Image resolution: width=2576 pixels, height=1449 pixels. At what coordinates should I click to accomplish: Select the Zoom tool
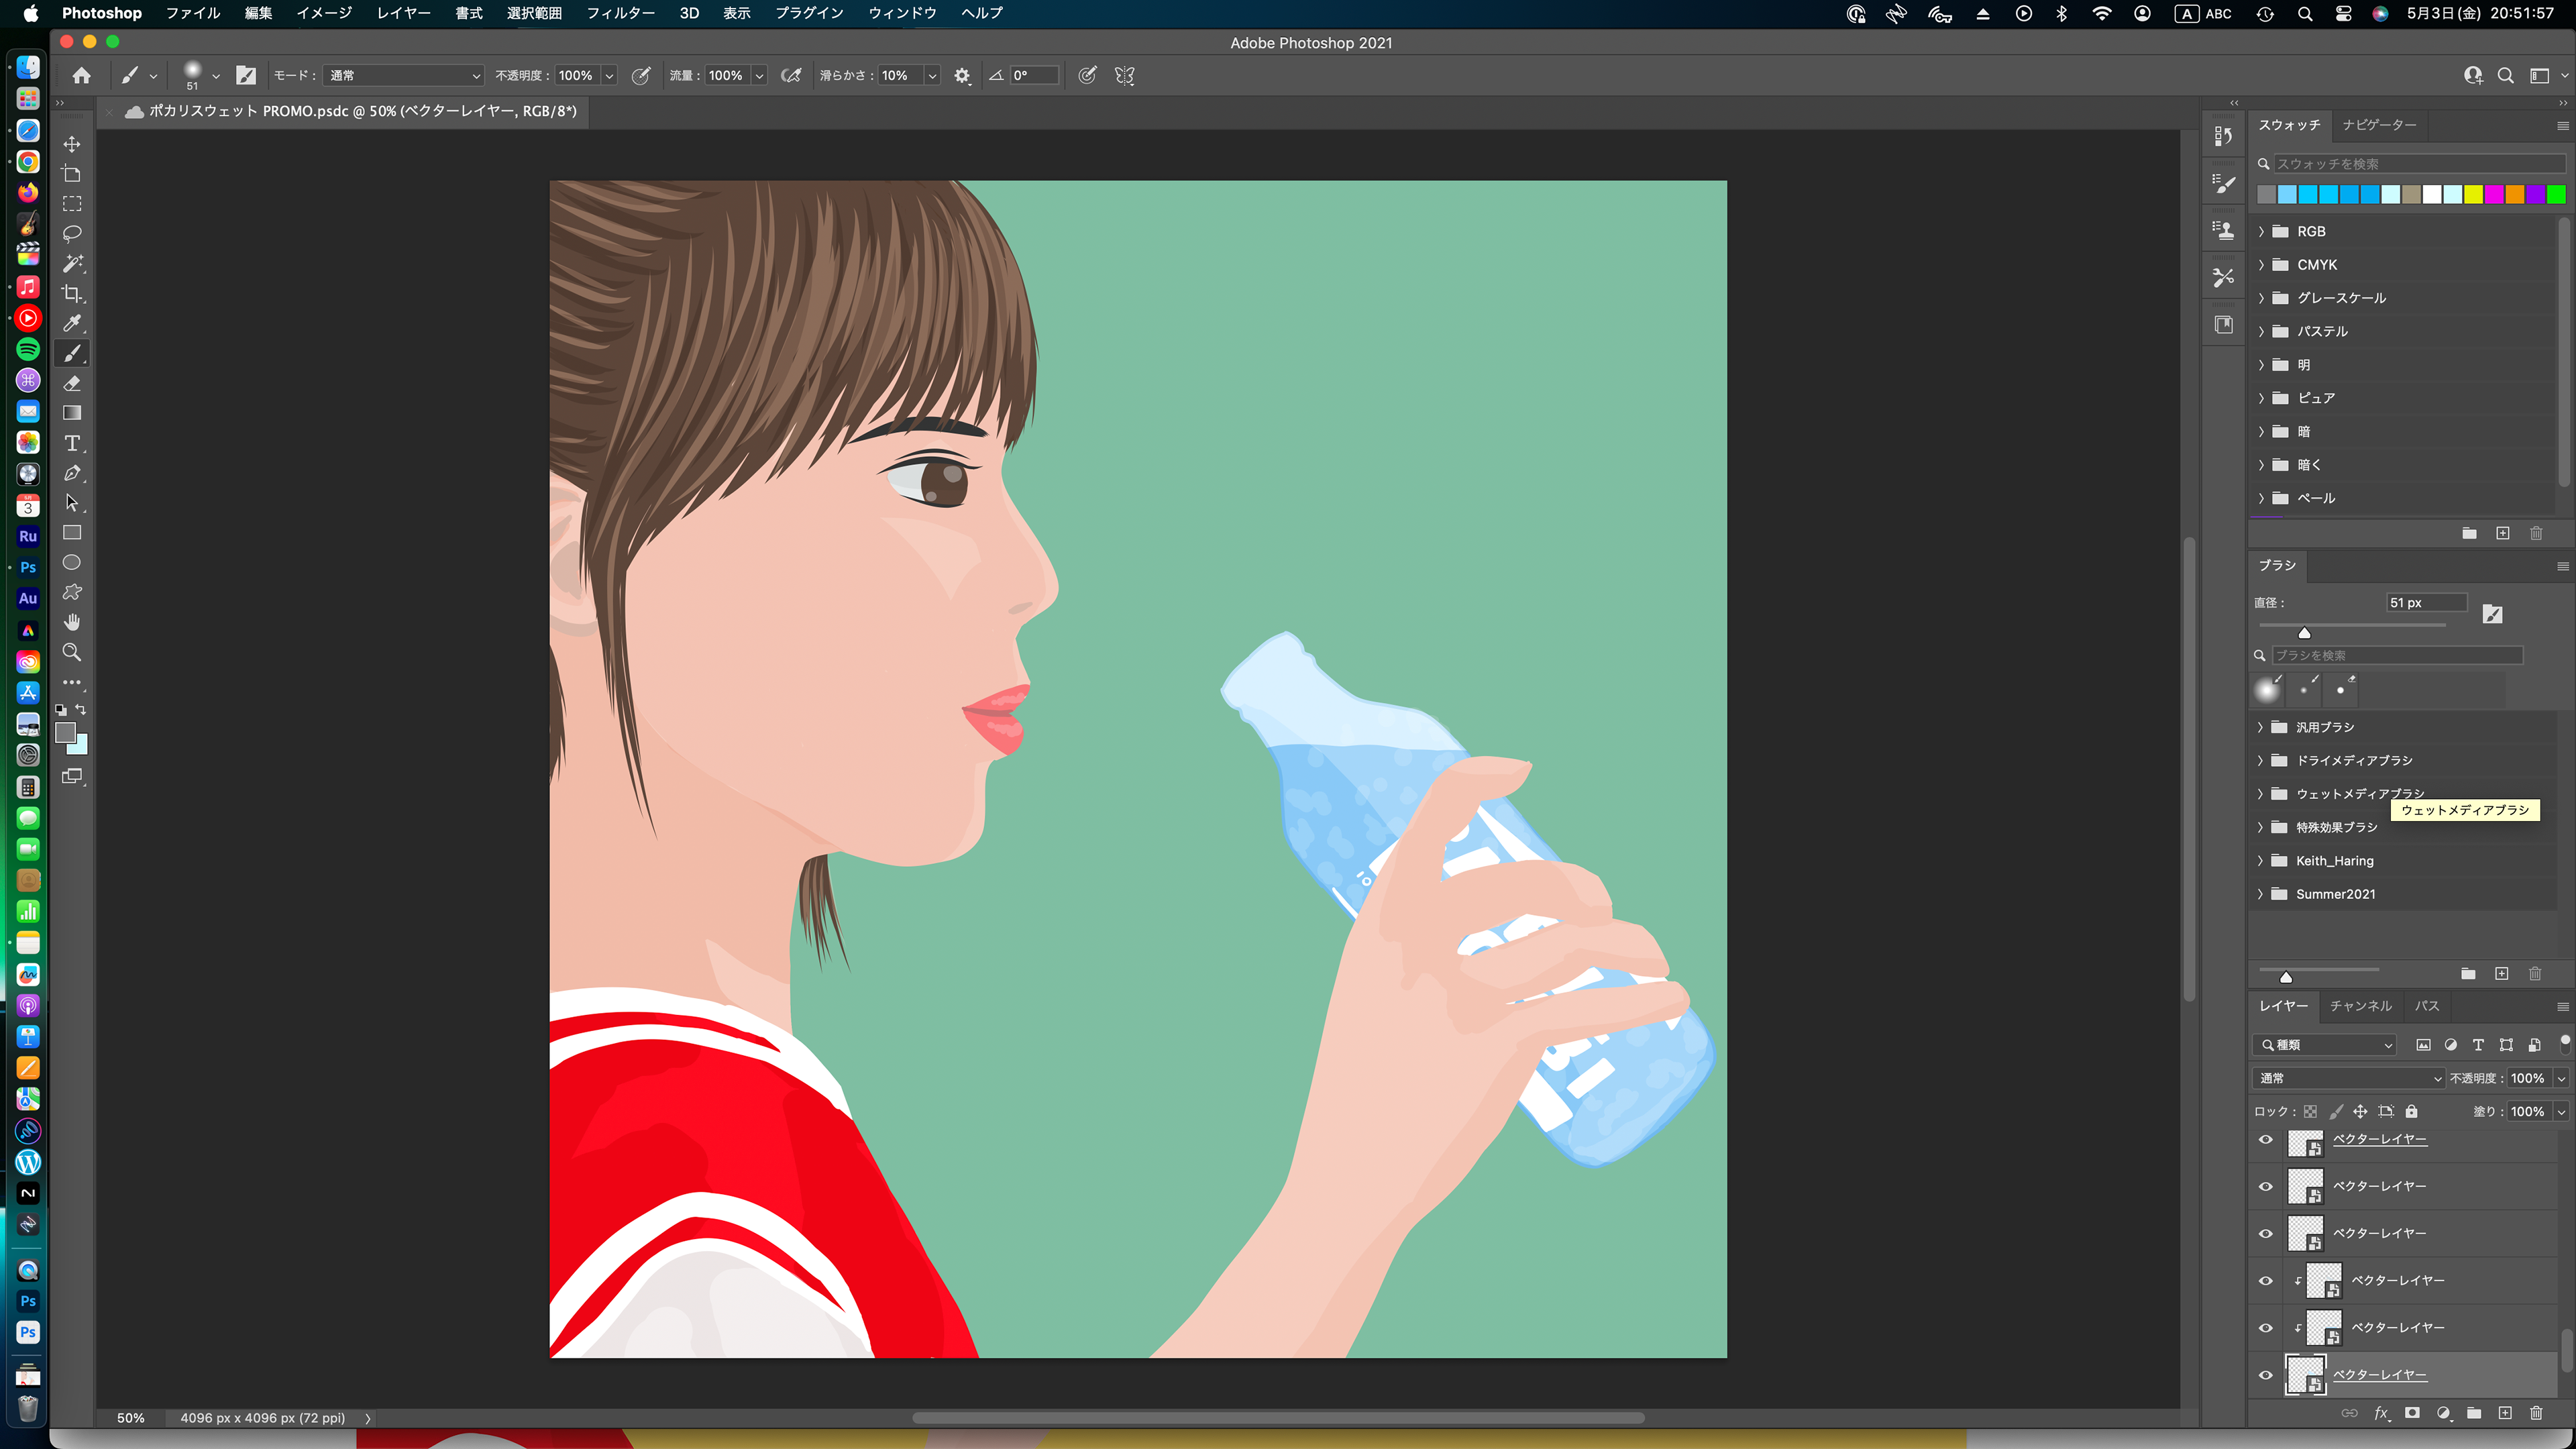click(72, 652)
